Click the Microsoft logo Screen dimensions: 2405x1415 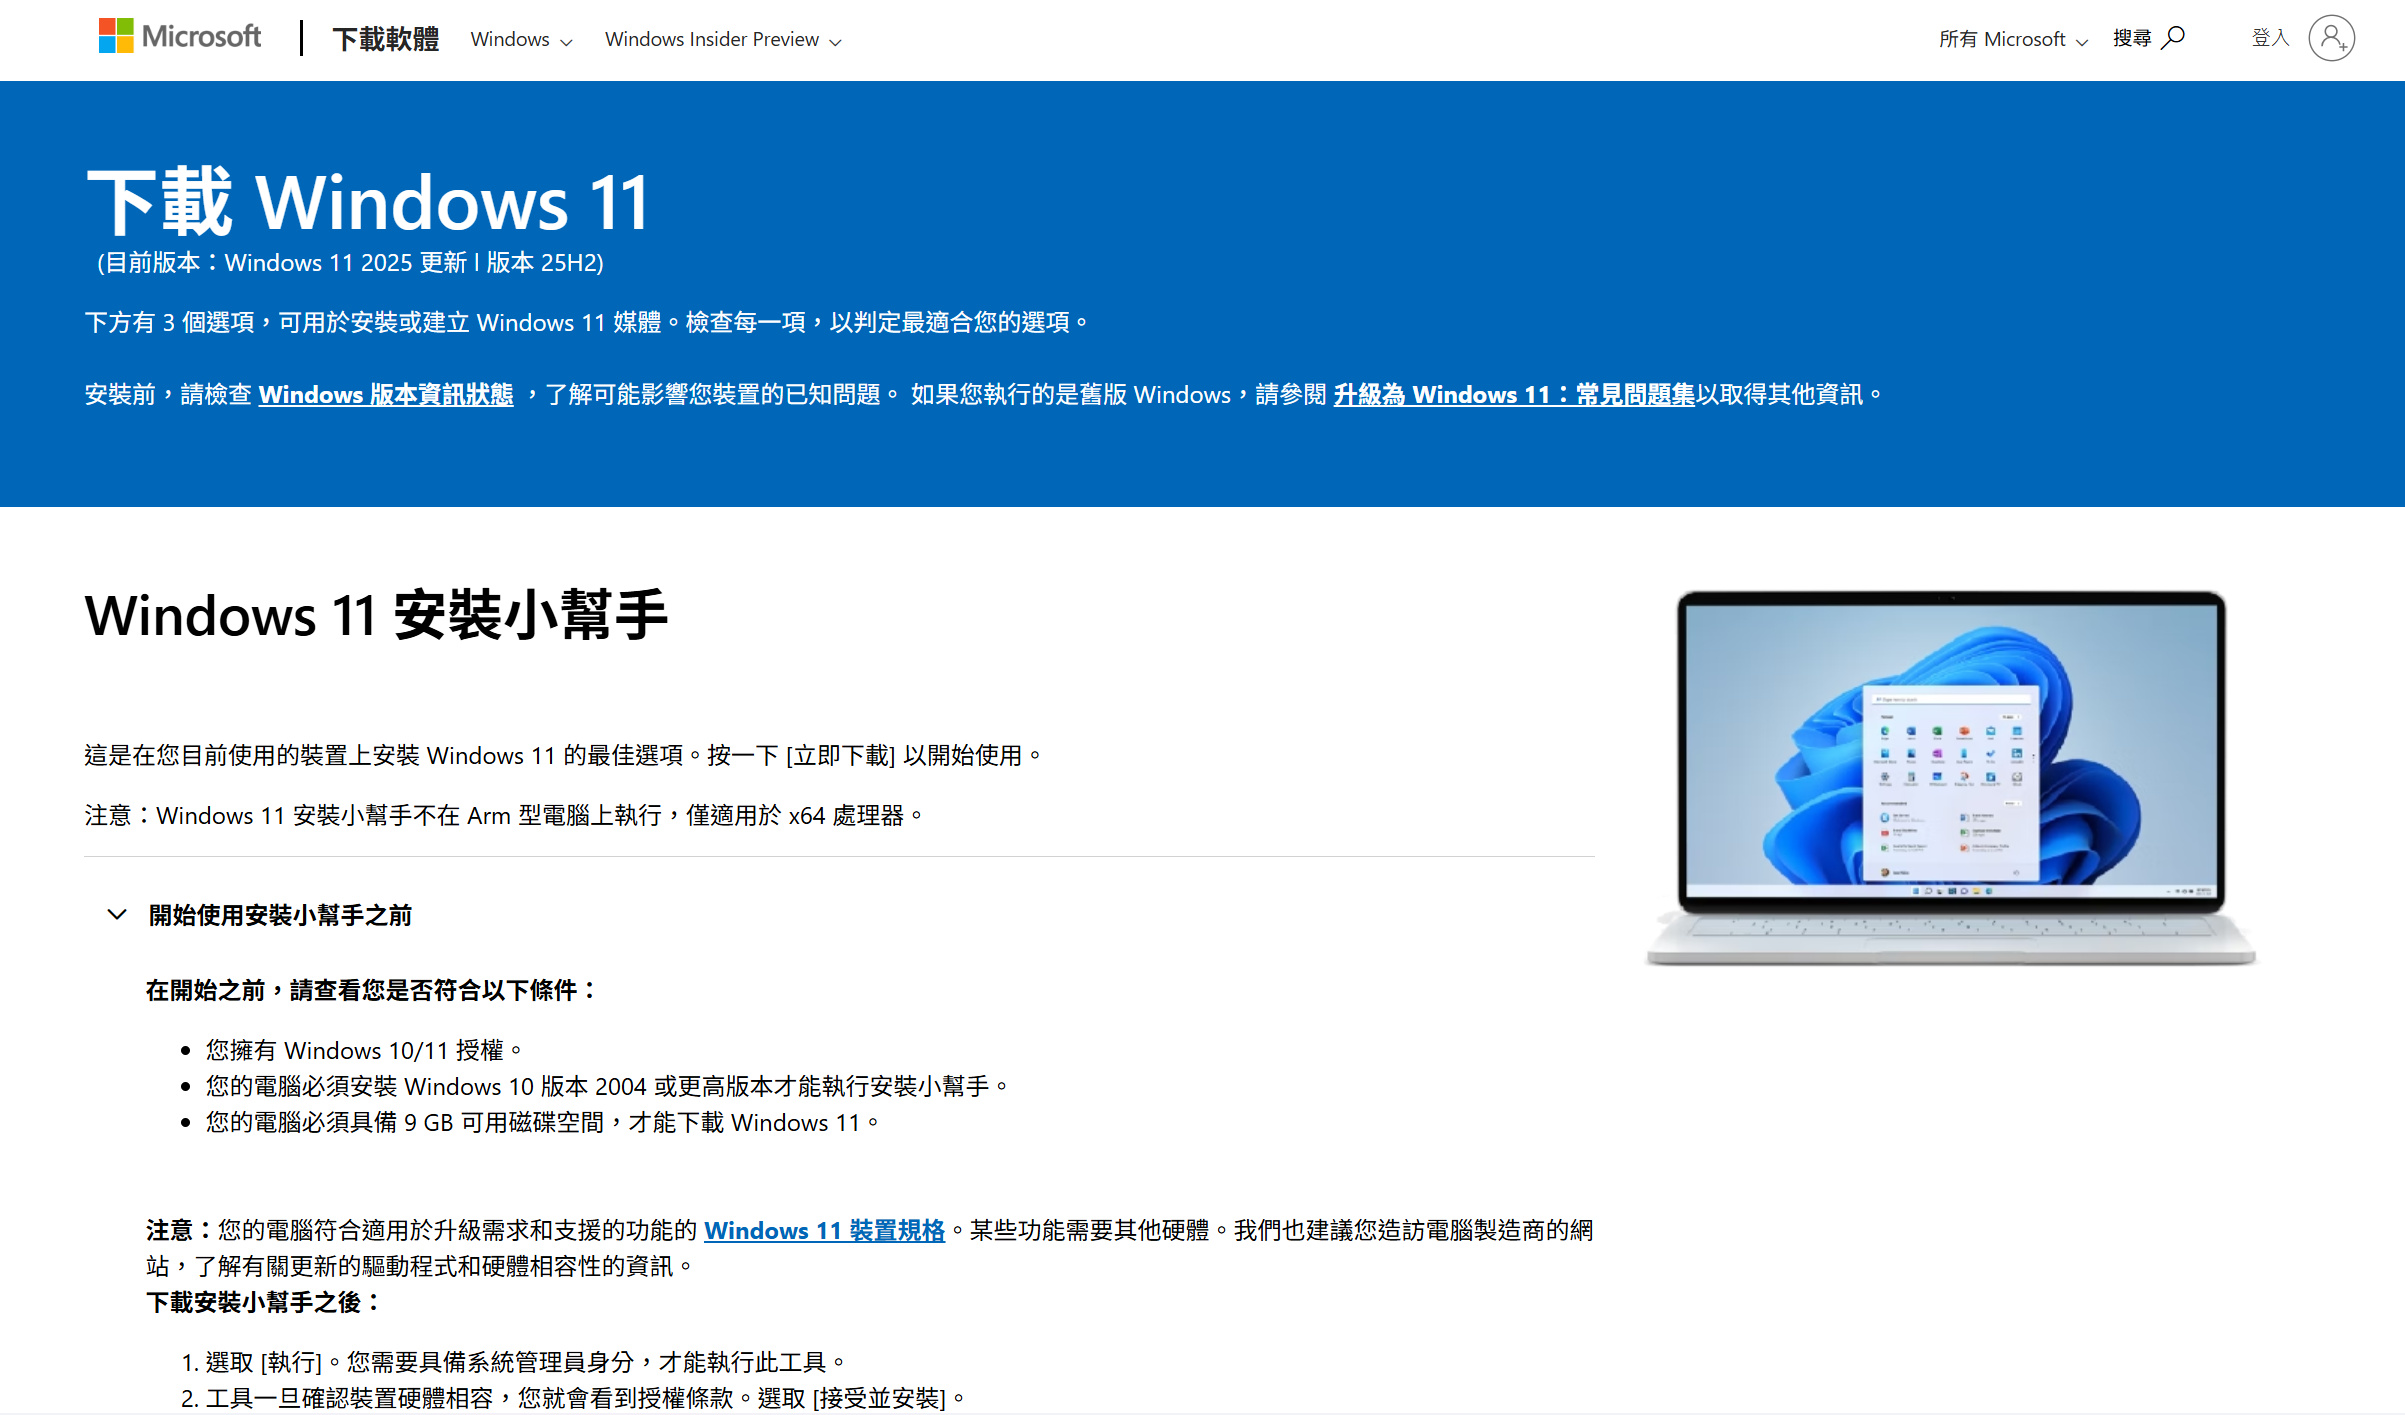point(180,37)
